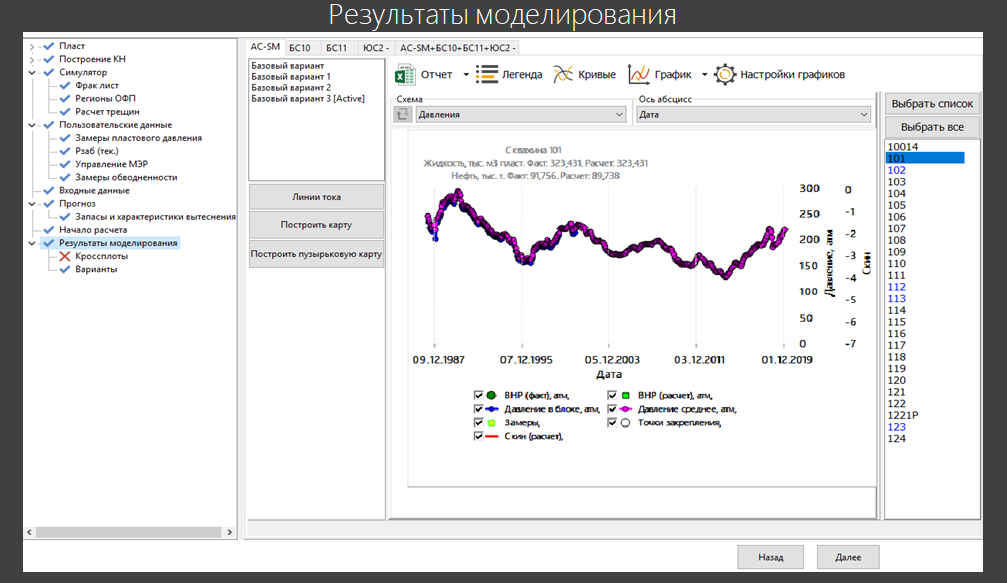This screenshot has height=583, width=1007.
Task: Click the checkmark icon beside Построение КН
Action: click(48, 59)
